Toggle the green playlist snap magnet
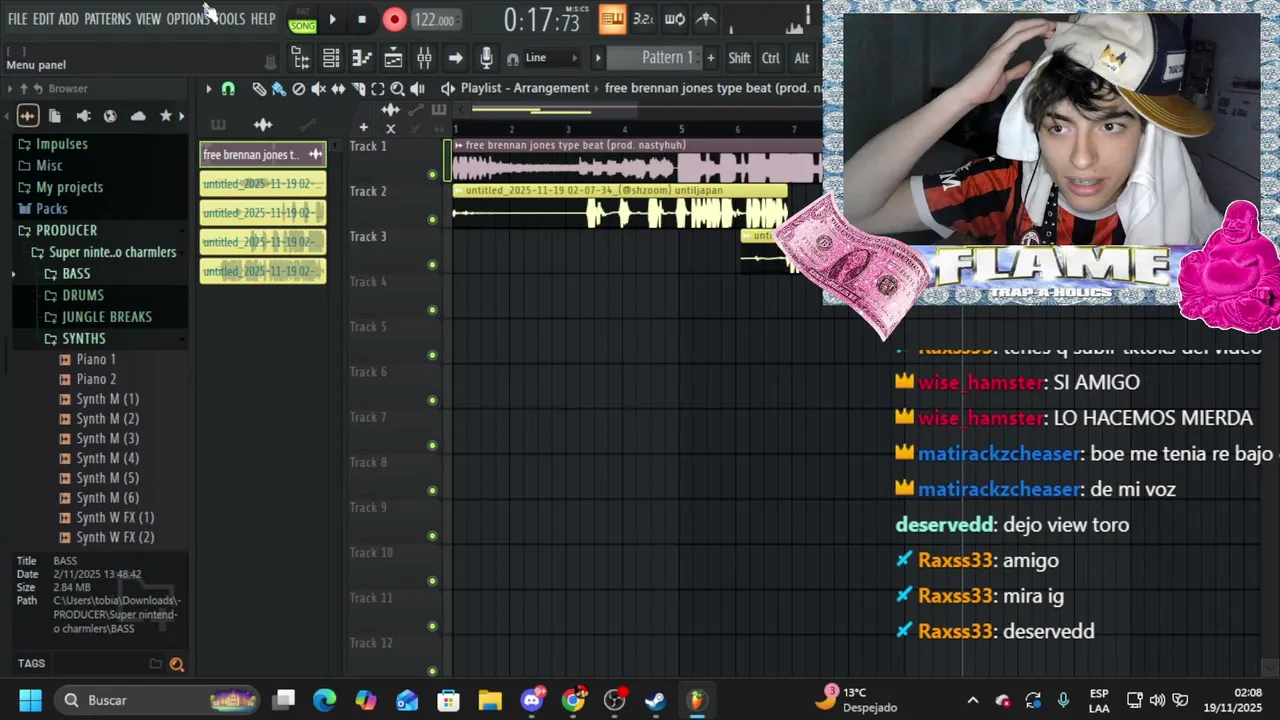Screen dimensions: 1280x720 click(x=228, y=89)
